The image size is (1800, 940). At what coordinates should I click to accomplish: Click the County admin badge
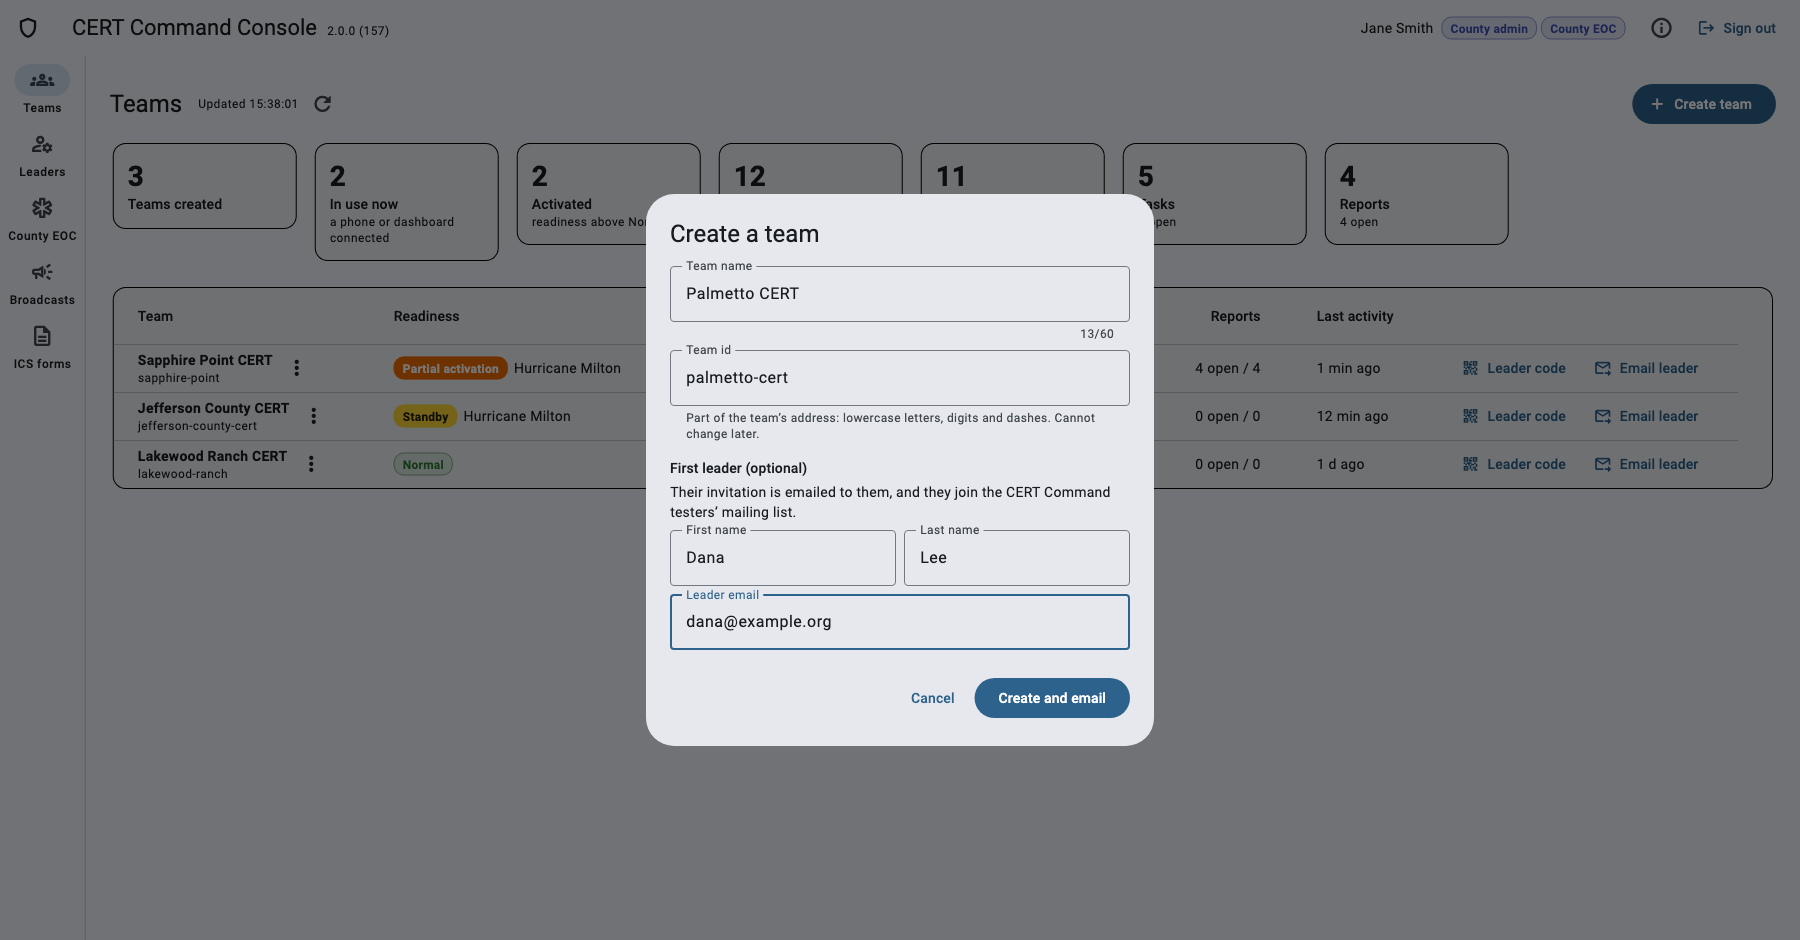click(x=1488, y=28)
